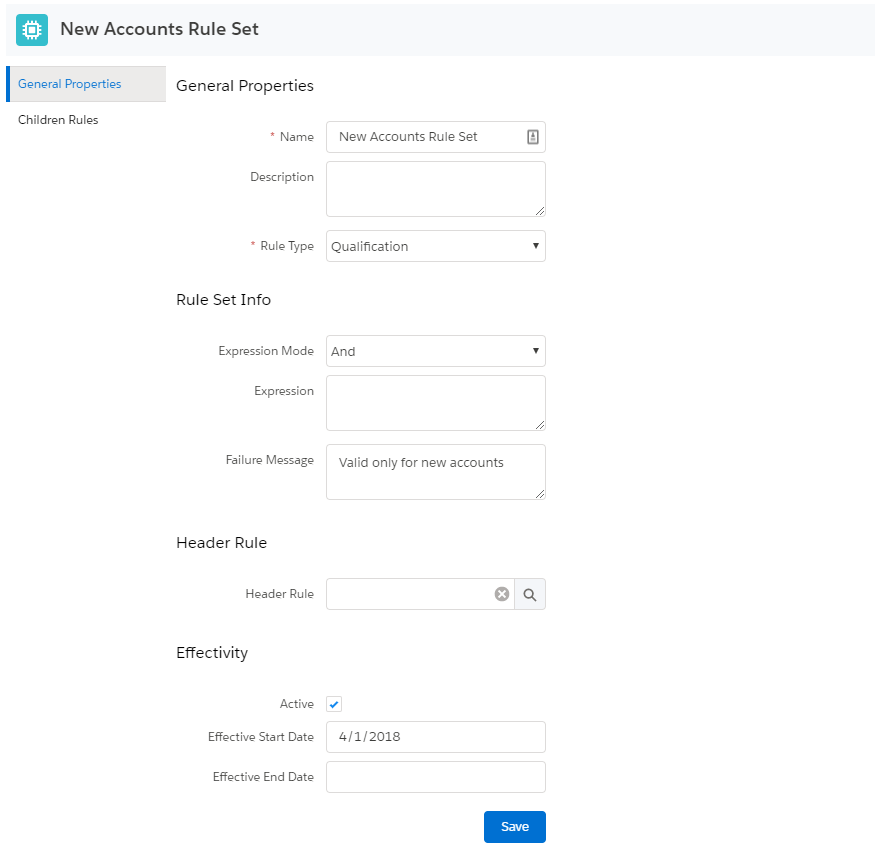Click the Failure Message field label
875x857 pixels.
pos(270,460)
